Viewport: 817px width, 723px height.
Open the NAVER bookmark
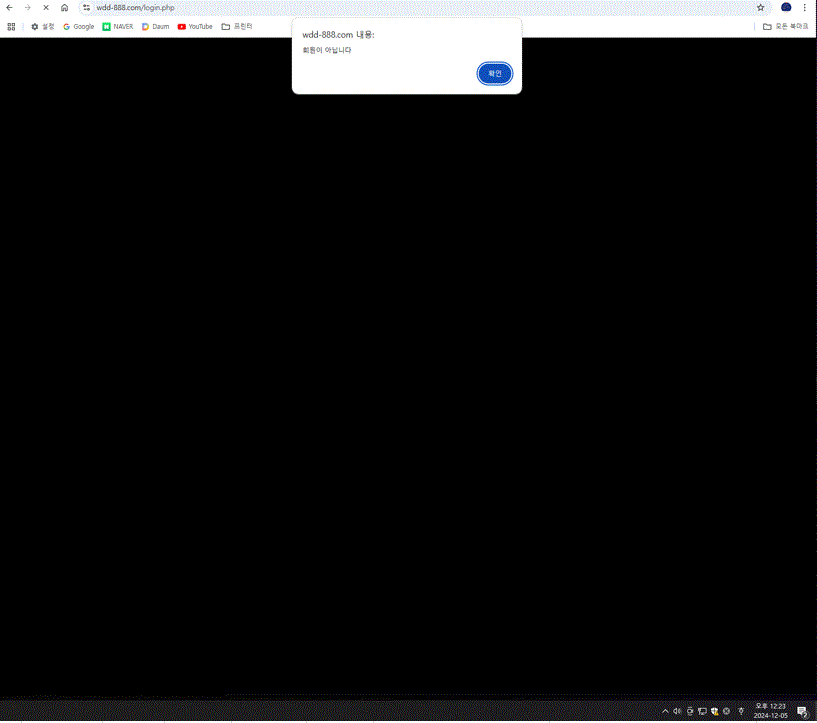pyautogui.click(x=118, y=27)
